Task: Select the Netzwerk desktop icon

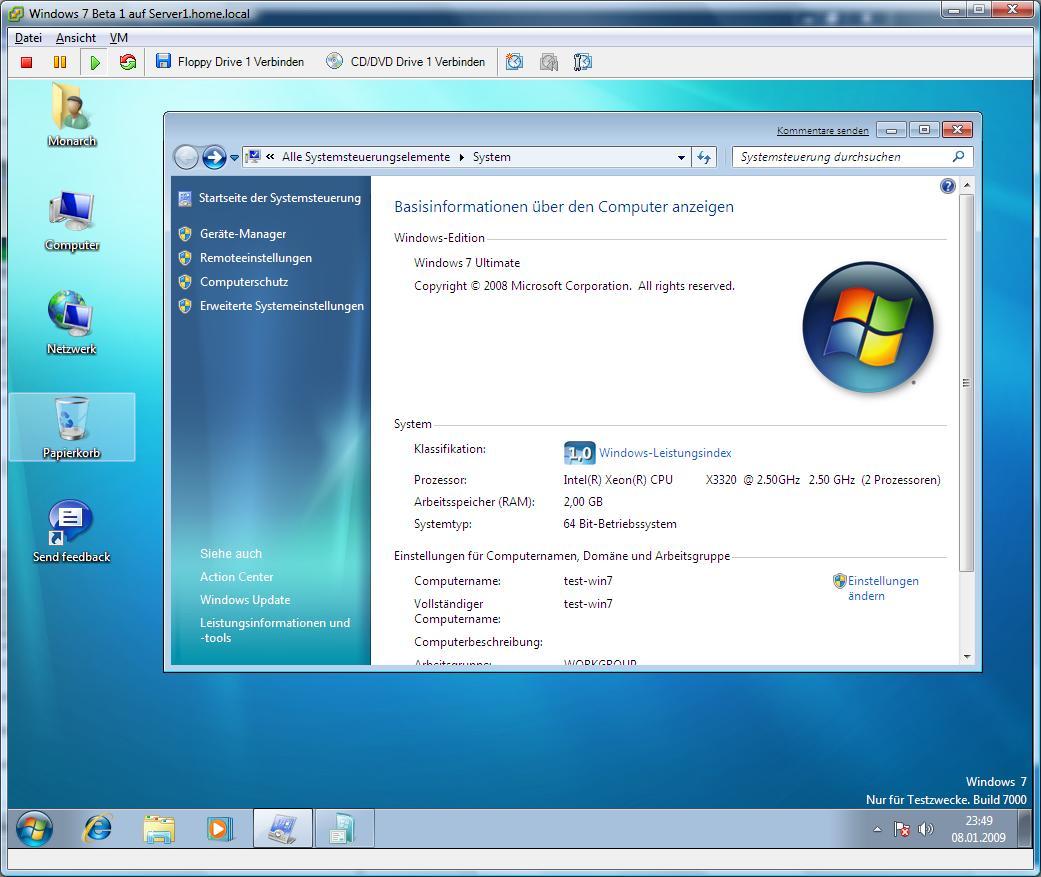Action: (72, 323)
